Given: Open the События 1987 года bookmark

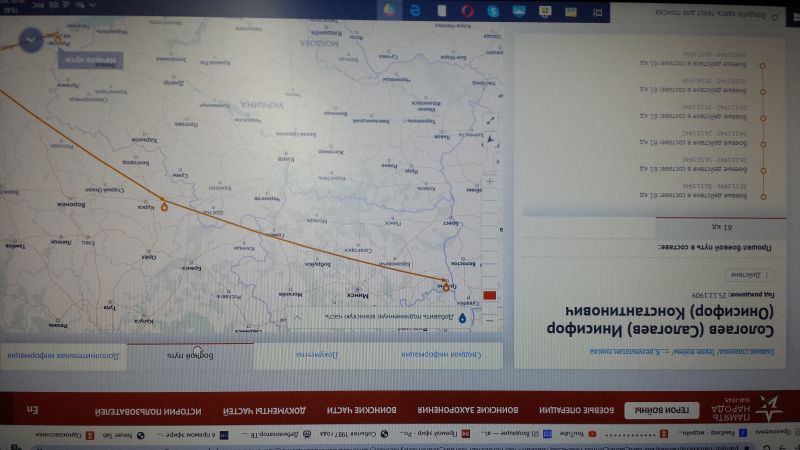Looking at the screenshot, I should [x=354, y=434].
